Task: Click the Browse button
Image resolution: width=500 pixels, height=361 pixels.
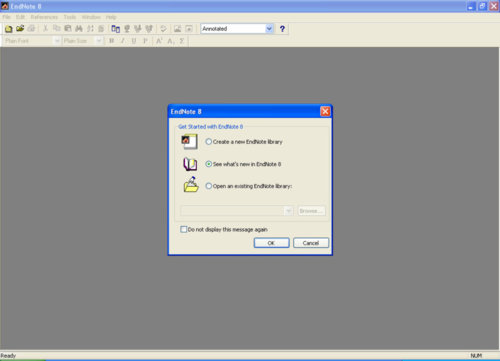Action: point(311,211)
